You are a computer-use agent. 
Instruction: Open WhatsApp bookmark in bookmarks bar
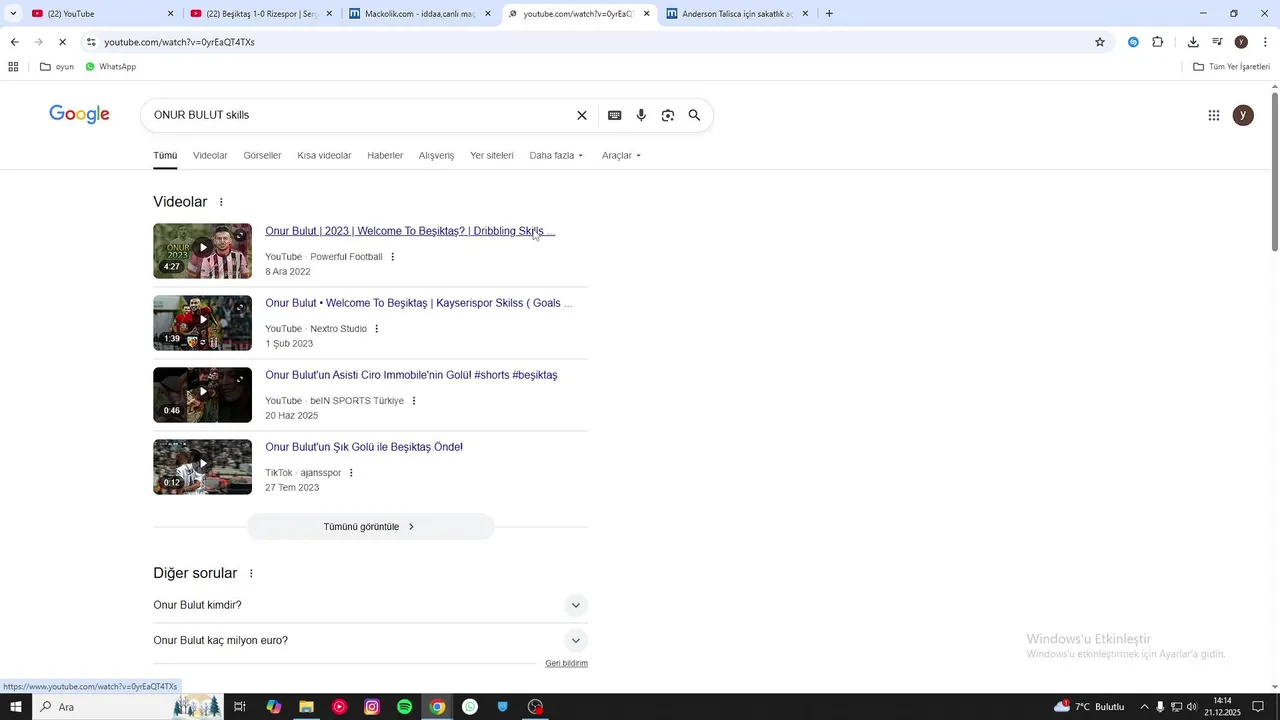110,67
